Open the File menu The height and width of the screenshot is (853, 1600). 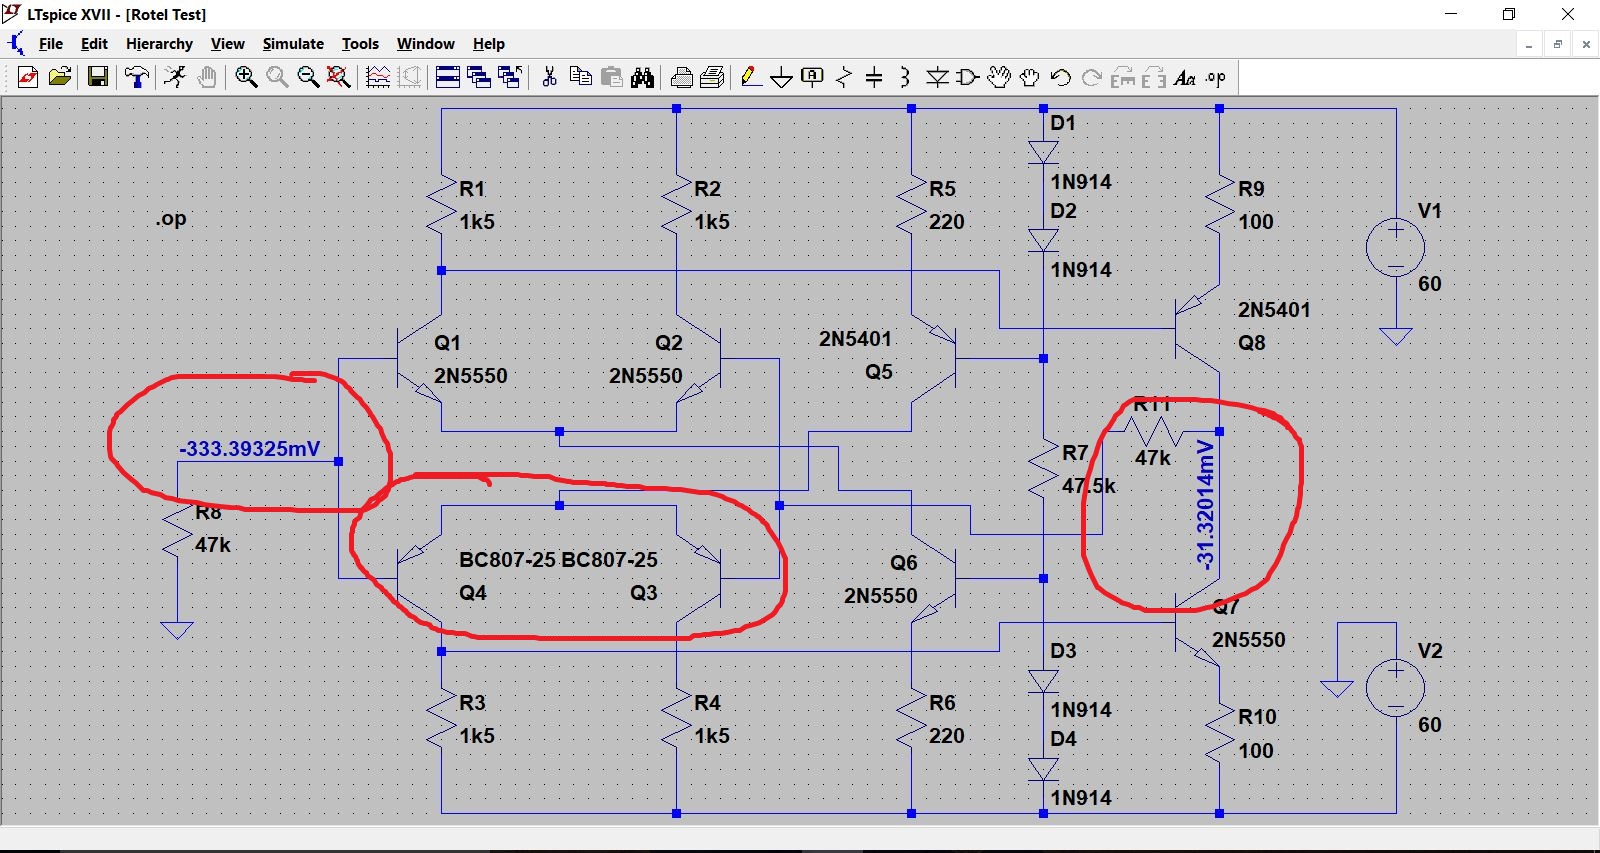tap(51, 44)
